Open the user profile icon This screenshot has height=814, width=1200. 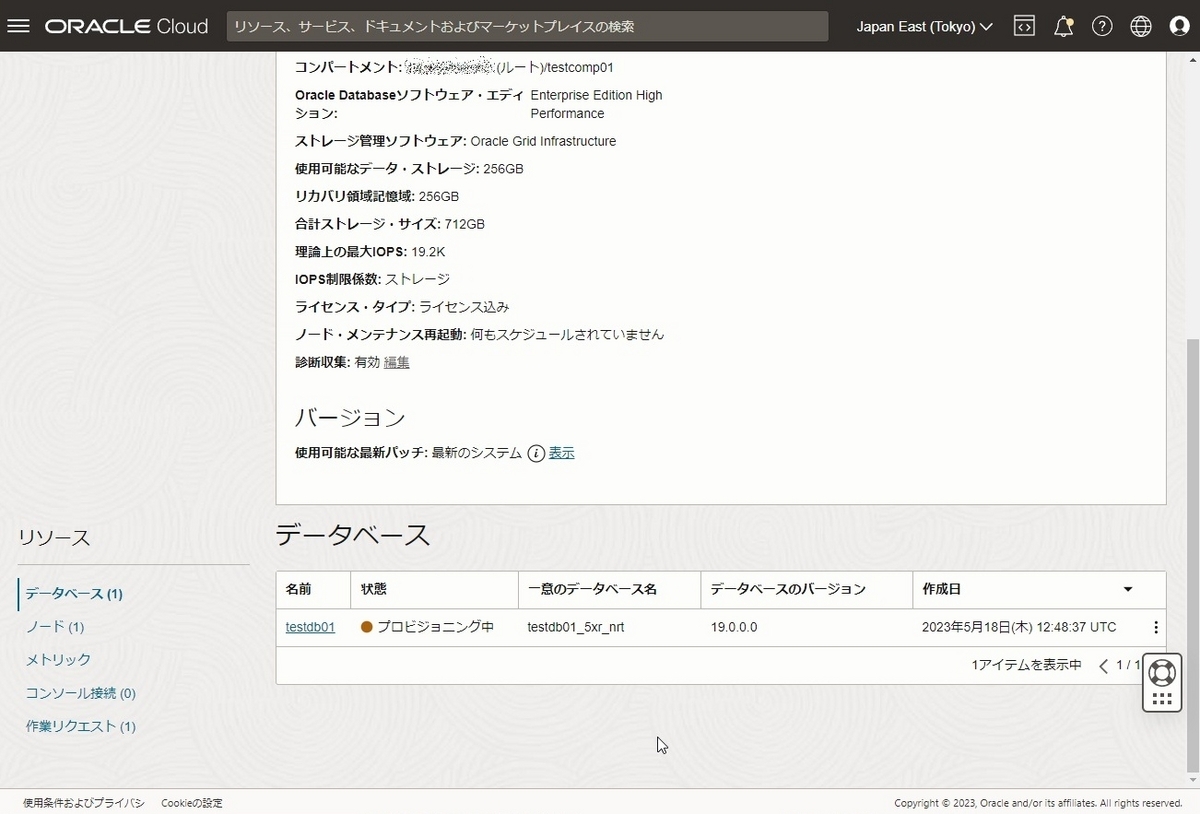click(x=1179, y=26)
